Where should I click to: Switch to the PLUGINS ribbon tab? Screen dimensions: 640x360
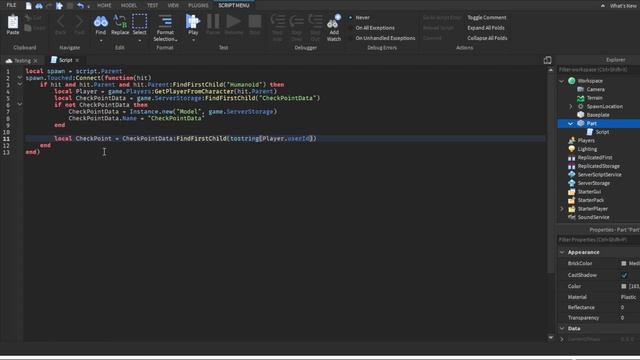tap(198, 5)
